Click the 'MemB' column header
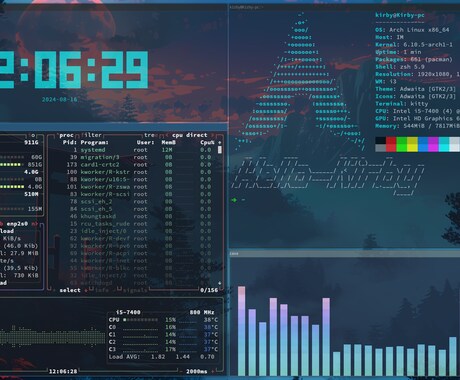The height and width of the screenshot is (380, 460). (x=168, y=142)
